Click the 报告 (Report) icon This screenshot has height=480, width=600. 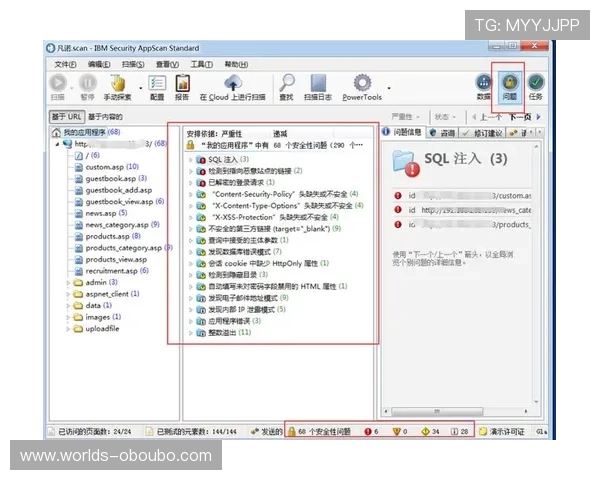click(x=182, y=85)
